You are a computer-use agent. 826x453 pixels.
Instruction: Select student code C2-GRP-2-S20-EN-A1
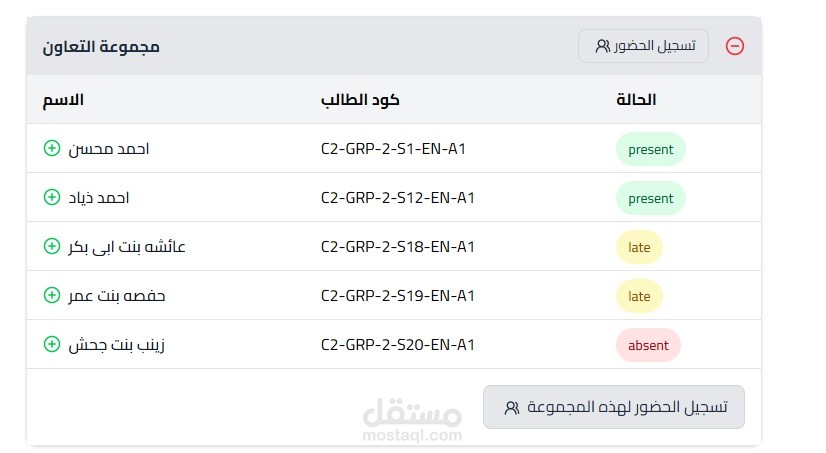point(398,345)
